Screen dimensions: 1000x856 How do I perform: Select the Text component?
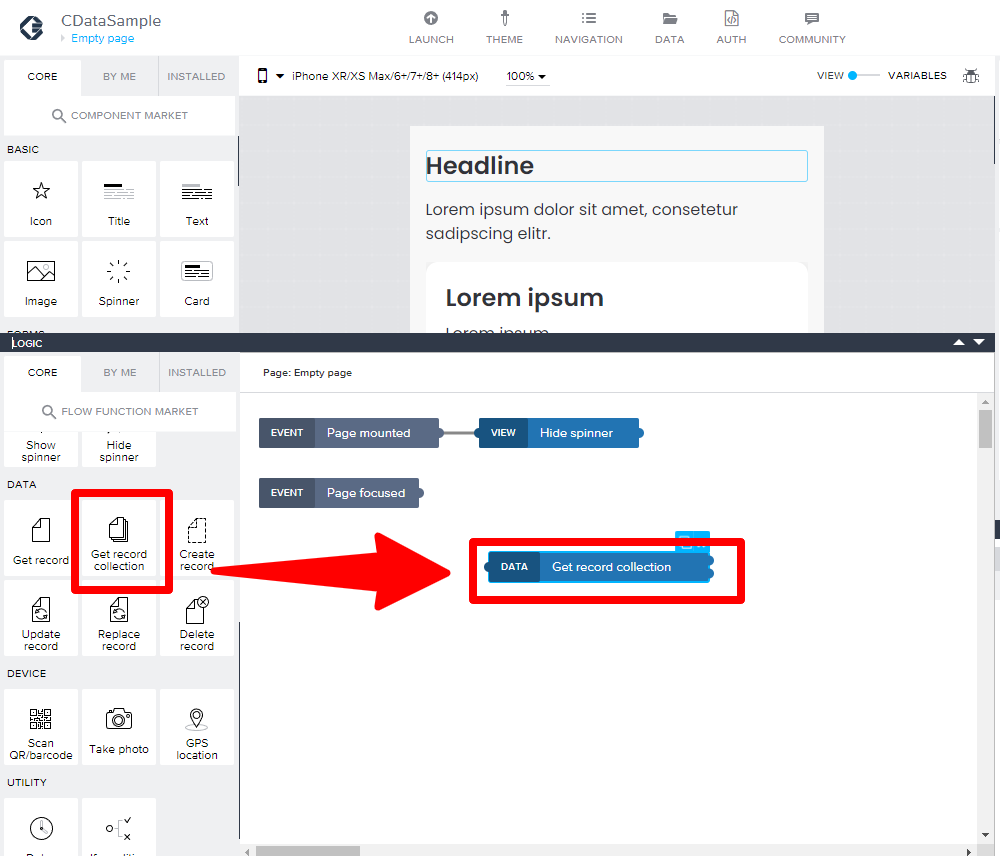196,199
